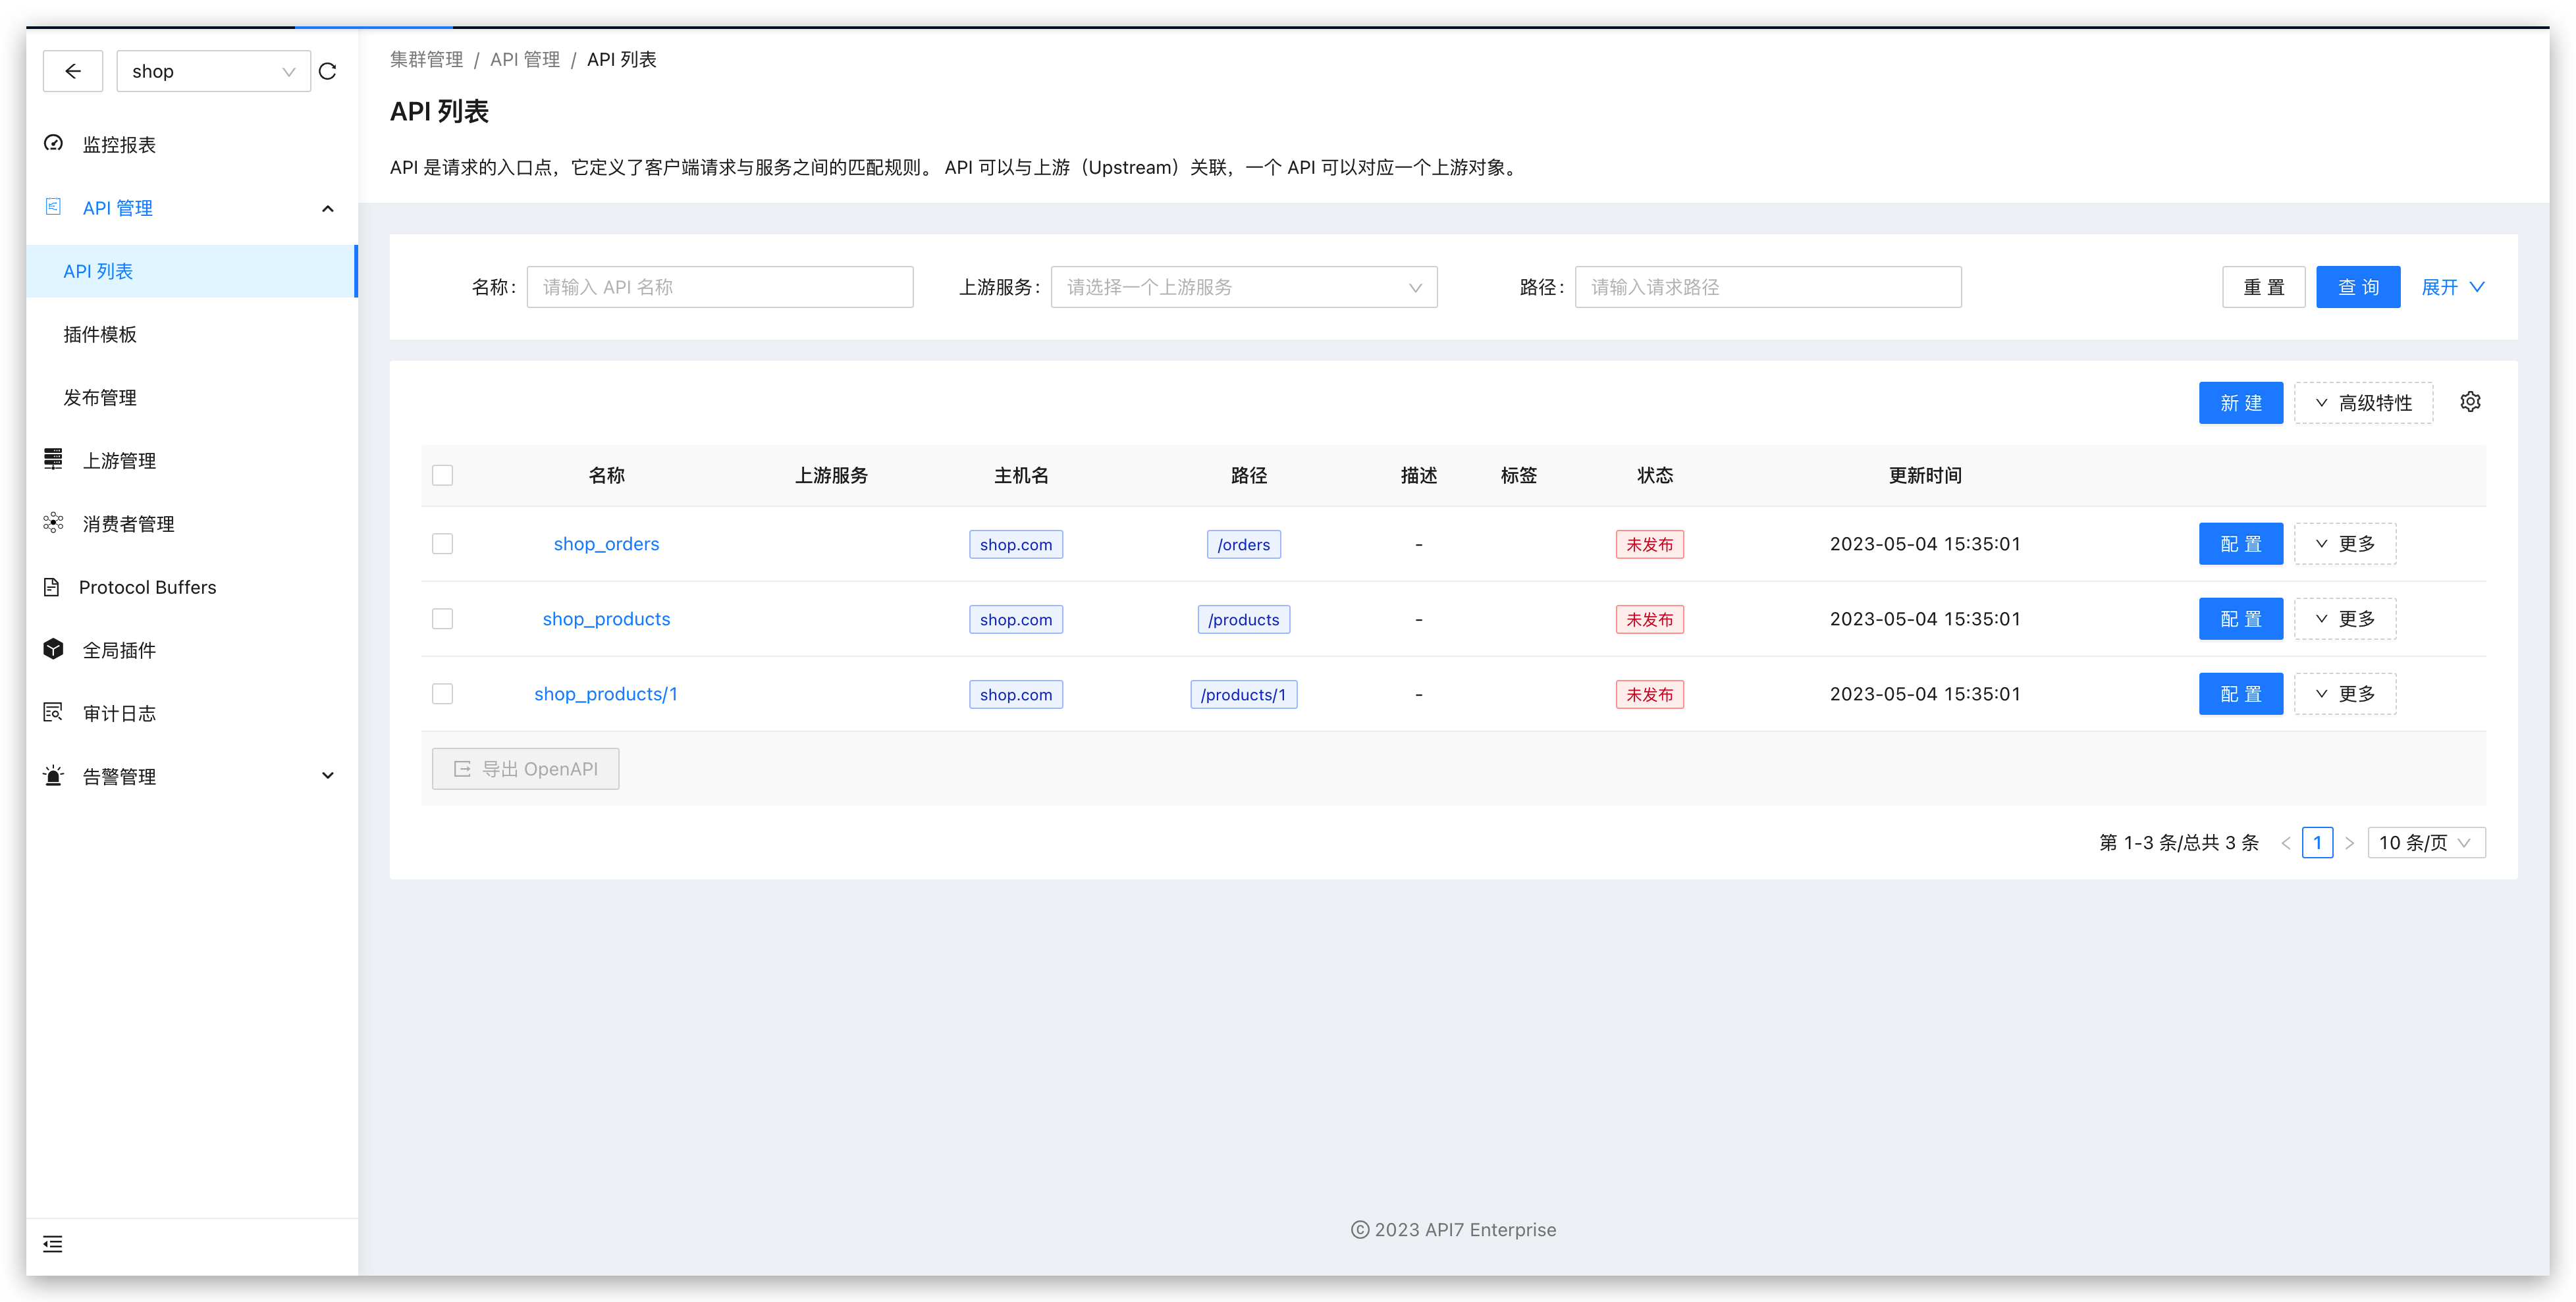The width and height of the screenshot is (2576, 1302).
Task: Check the shop_products row checkbox
Action: (x=442, y=619)
